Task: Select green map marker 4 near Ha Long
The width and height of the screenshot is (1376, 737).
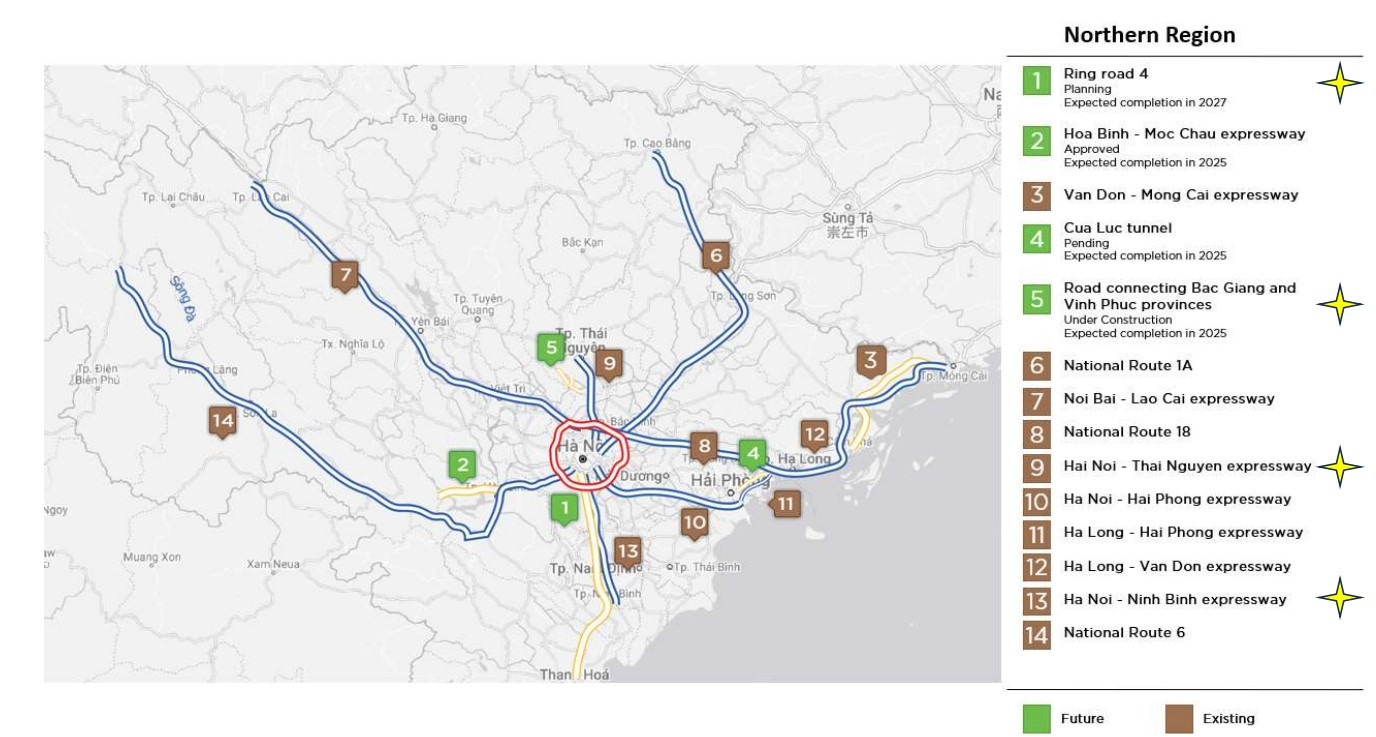Action: (x=752, y=453)
